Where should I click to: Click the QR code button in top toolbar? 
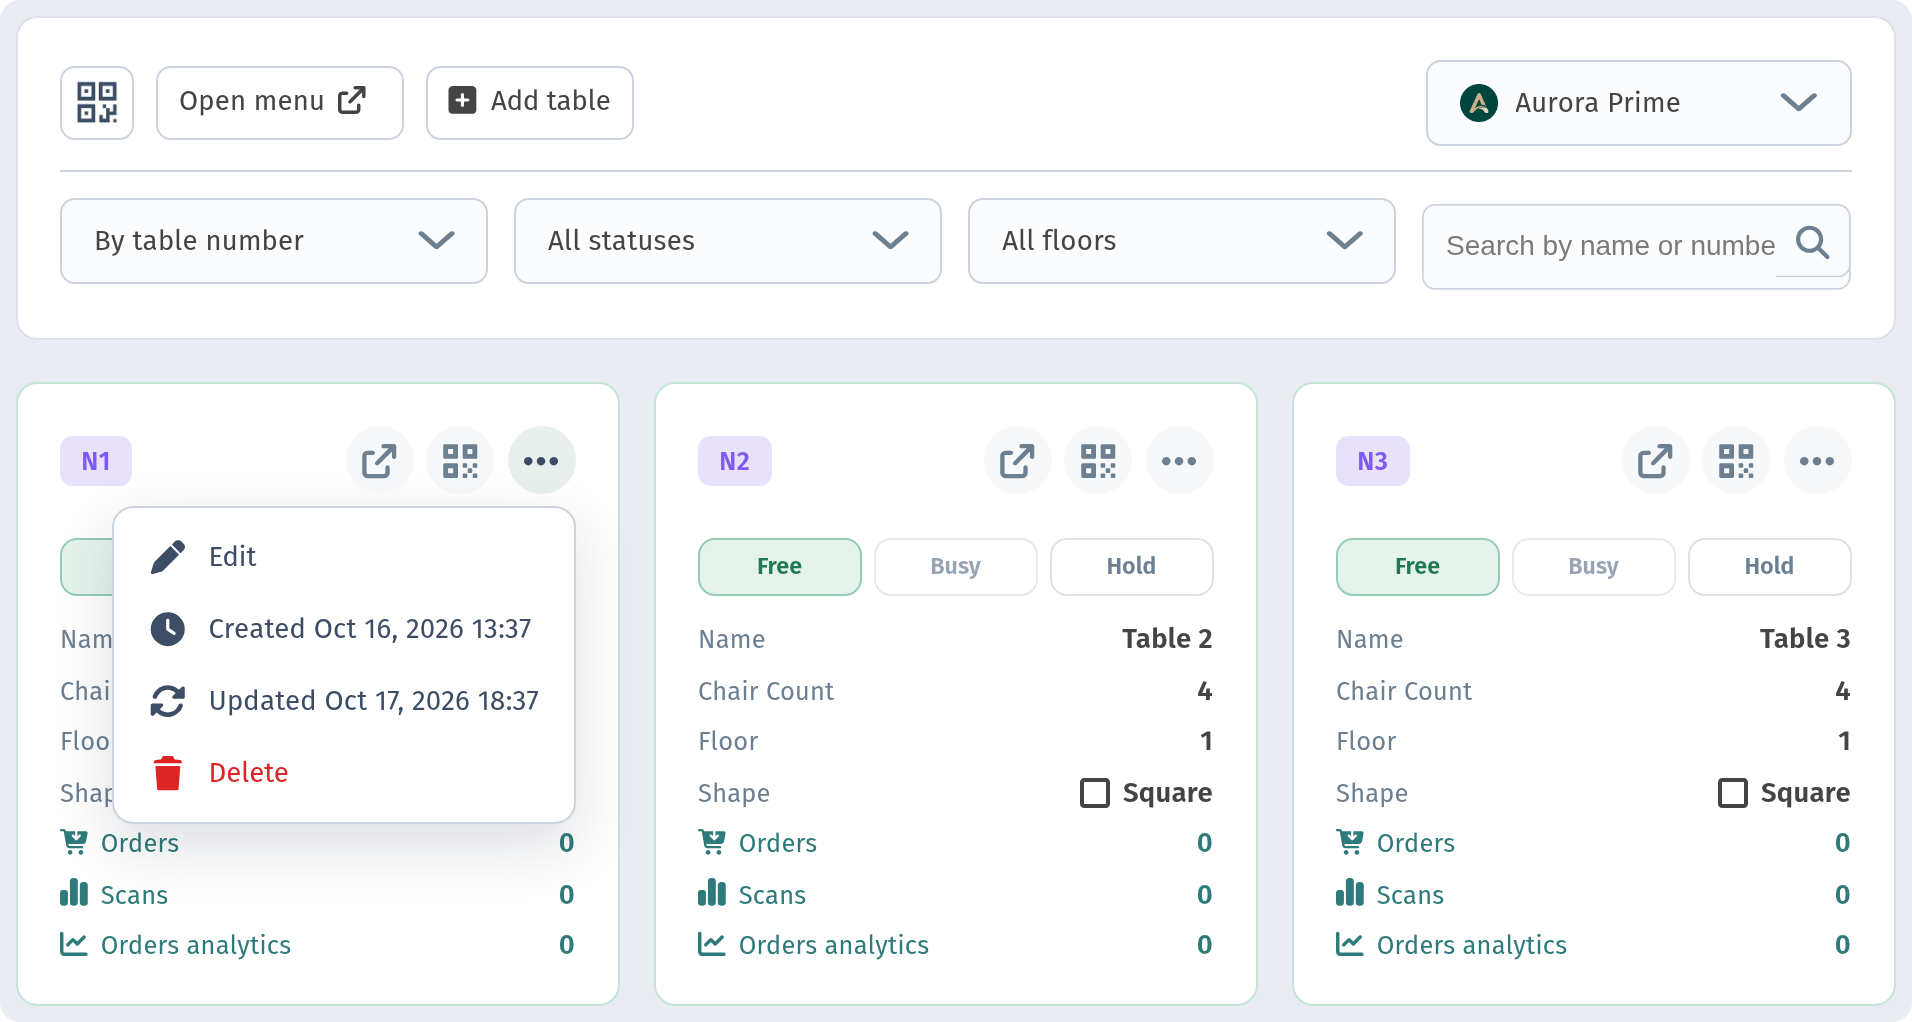point(97,103)
